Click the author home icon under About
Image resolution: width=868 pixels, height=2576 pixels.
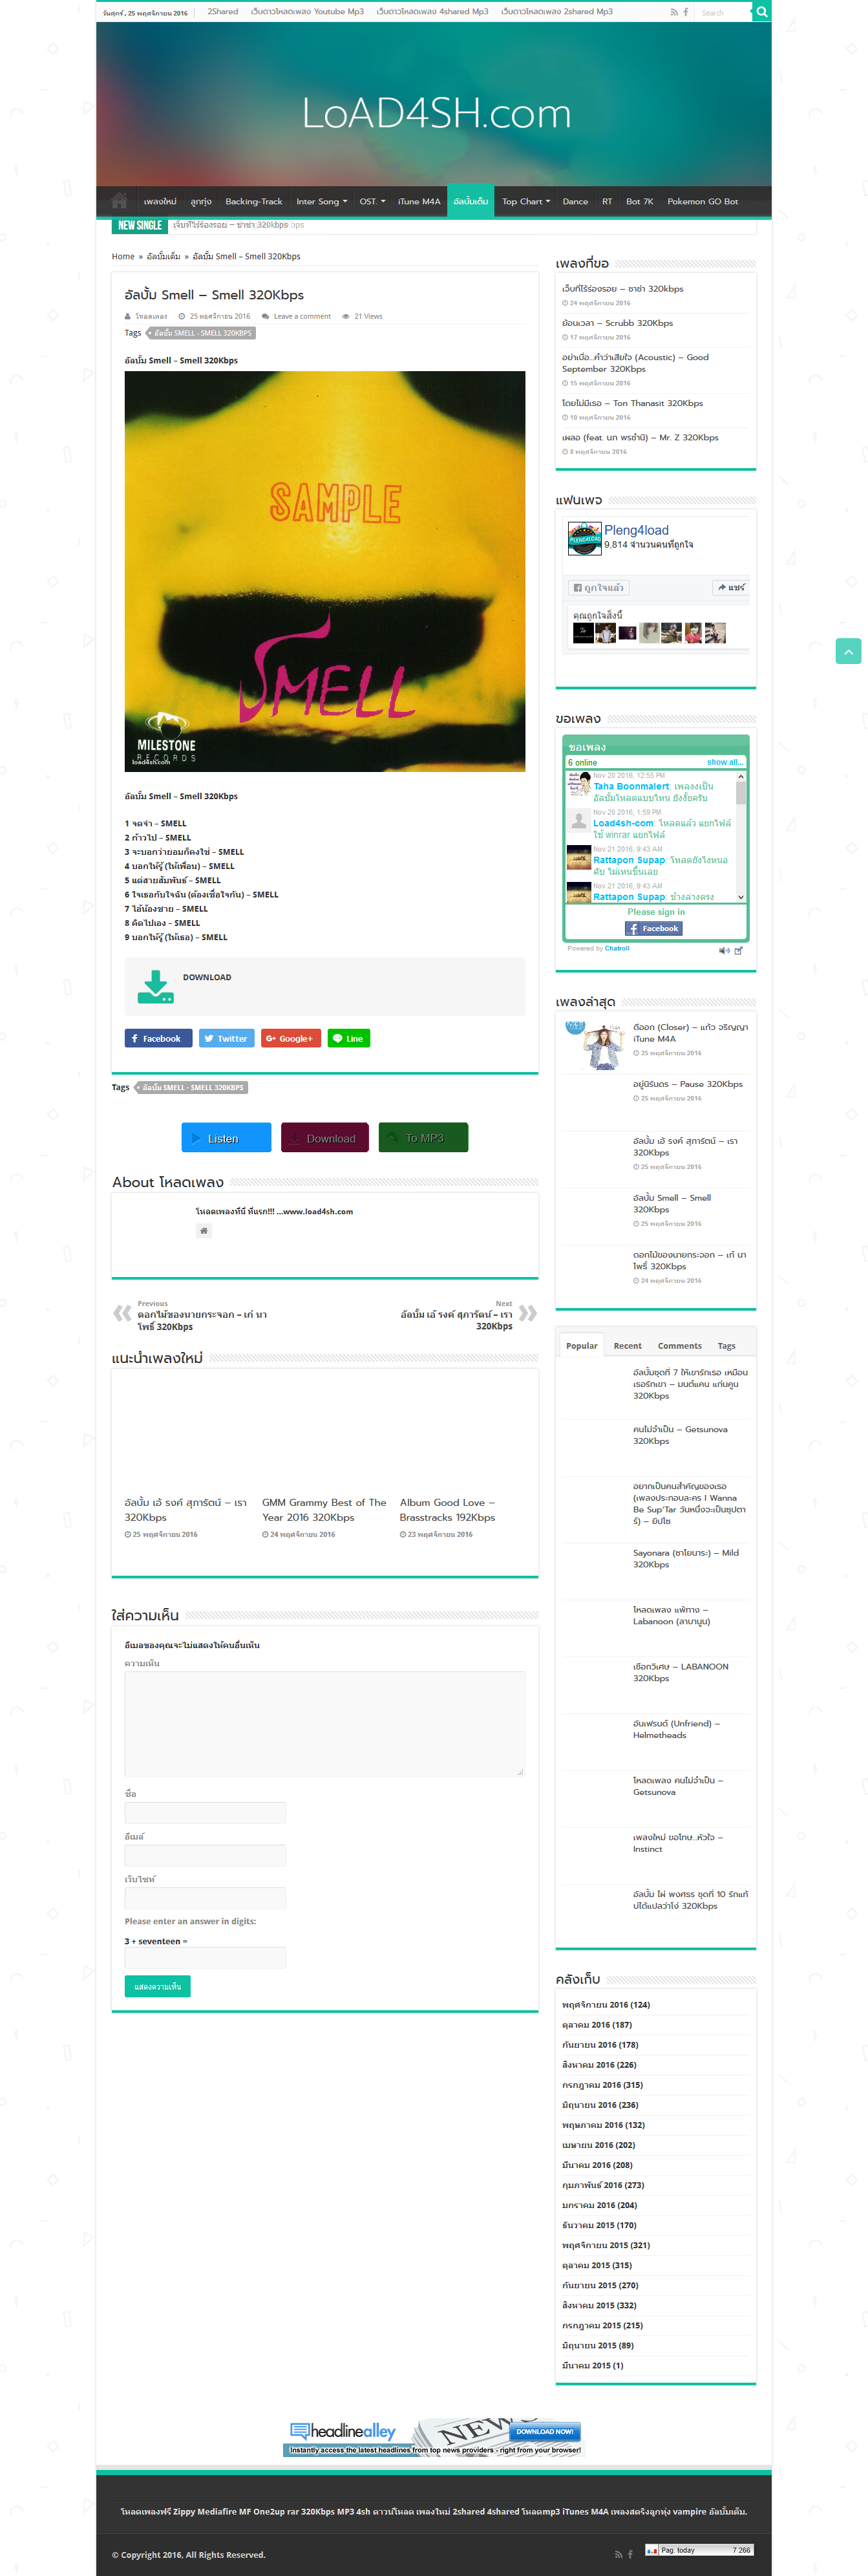click(x=204, y=1231)
